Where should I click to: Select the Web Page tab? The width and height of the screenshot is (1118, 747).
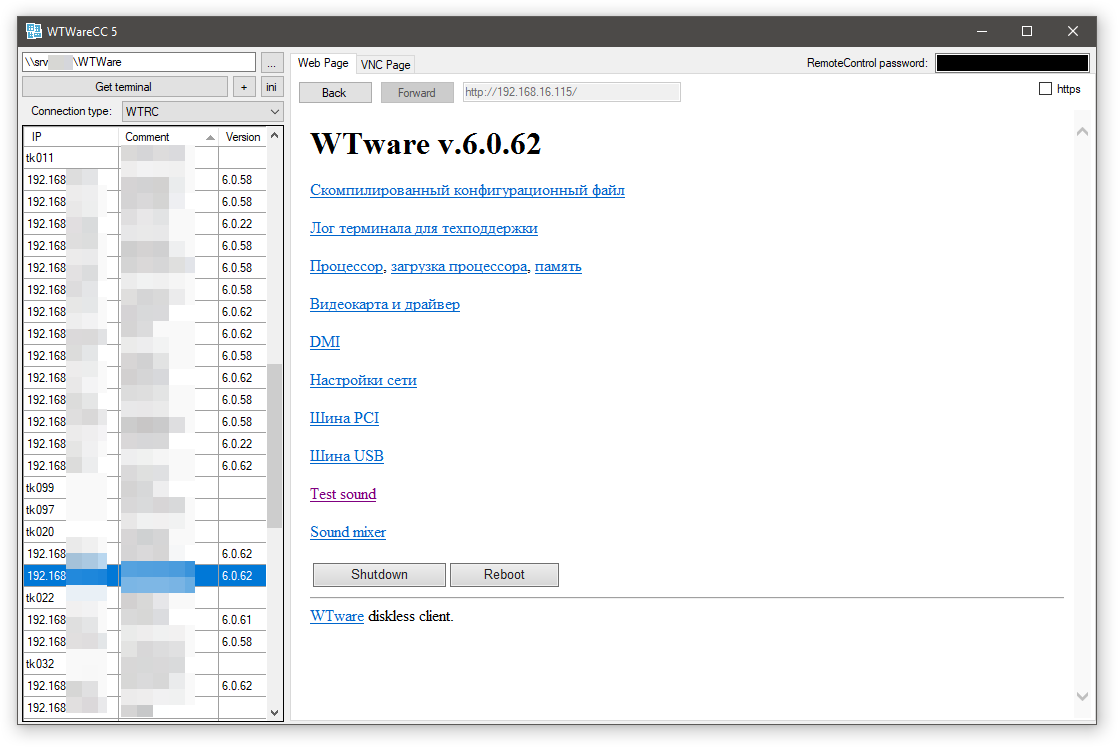pos(323,63)
